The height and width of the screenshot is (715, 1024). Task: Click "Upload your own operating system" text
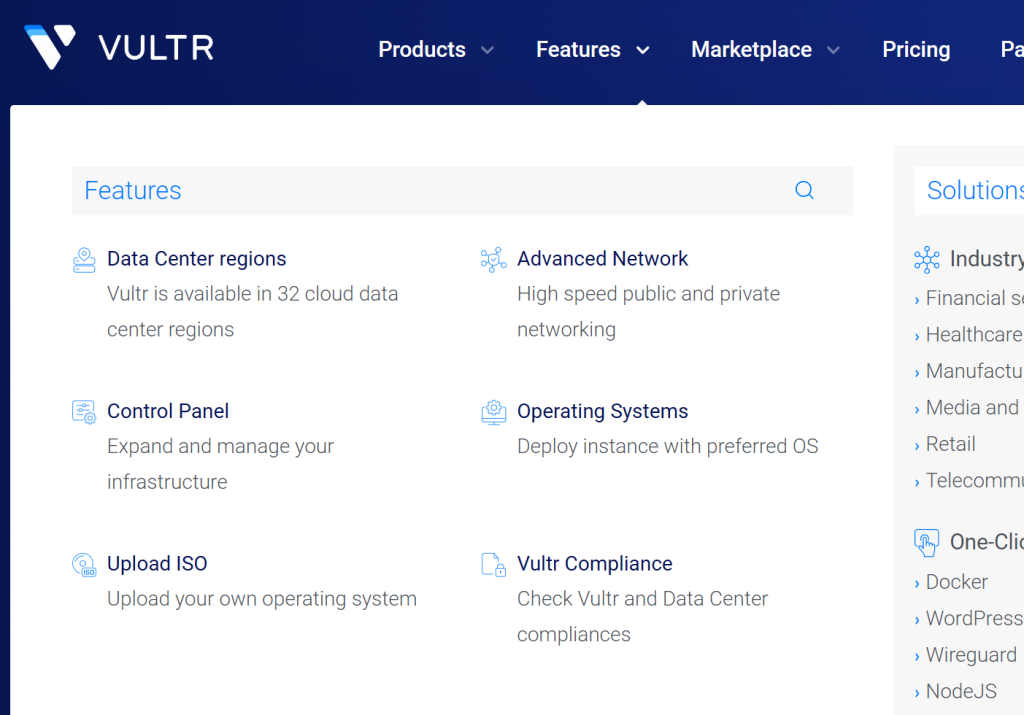coord(262,599)
